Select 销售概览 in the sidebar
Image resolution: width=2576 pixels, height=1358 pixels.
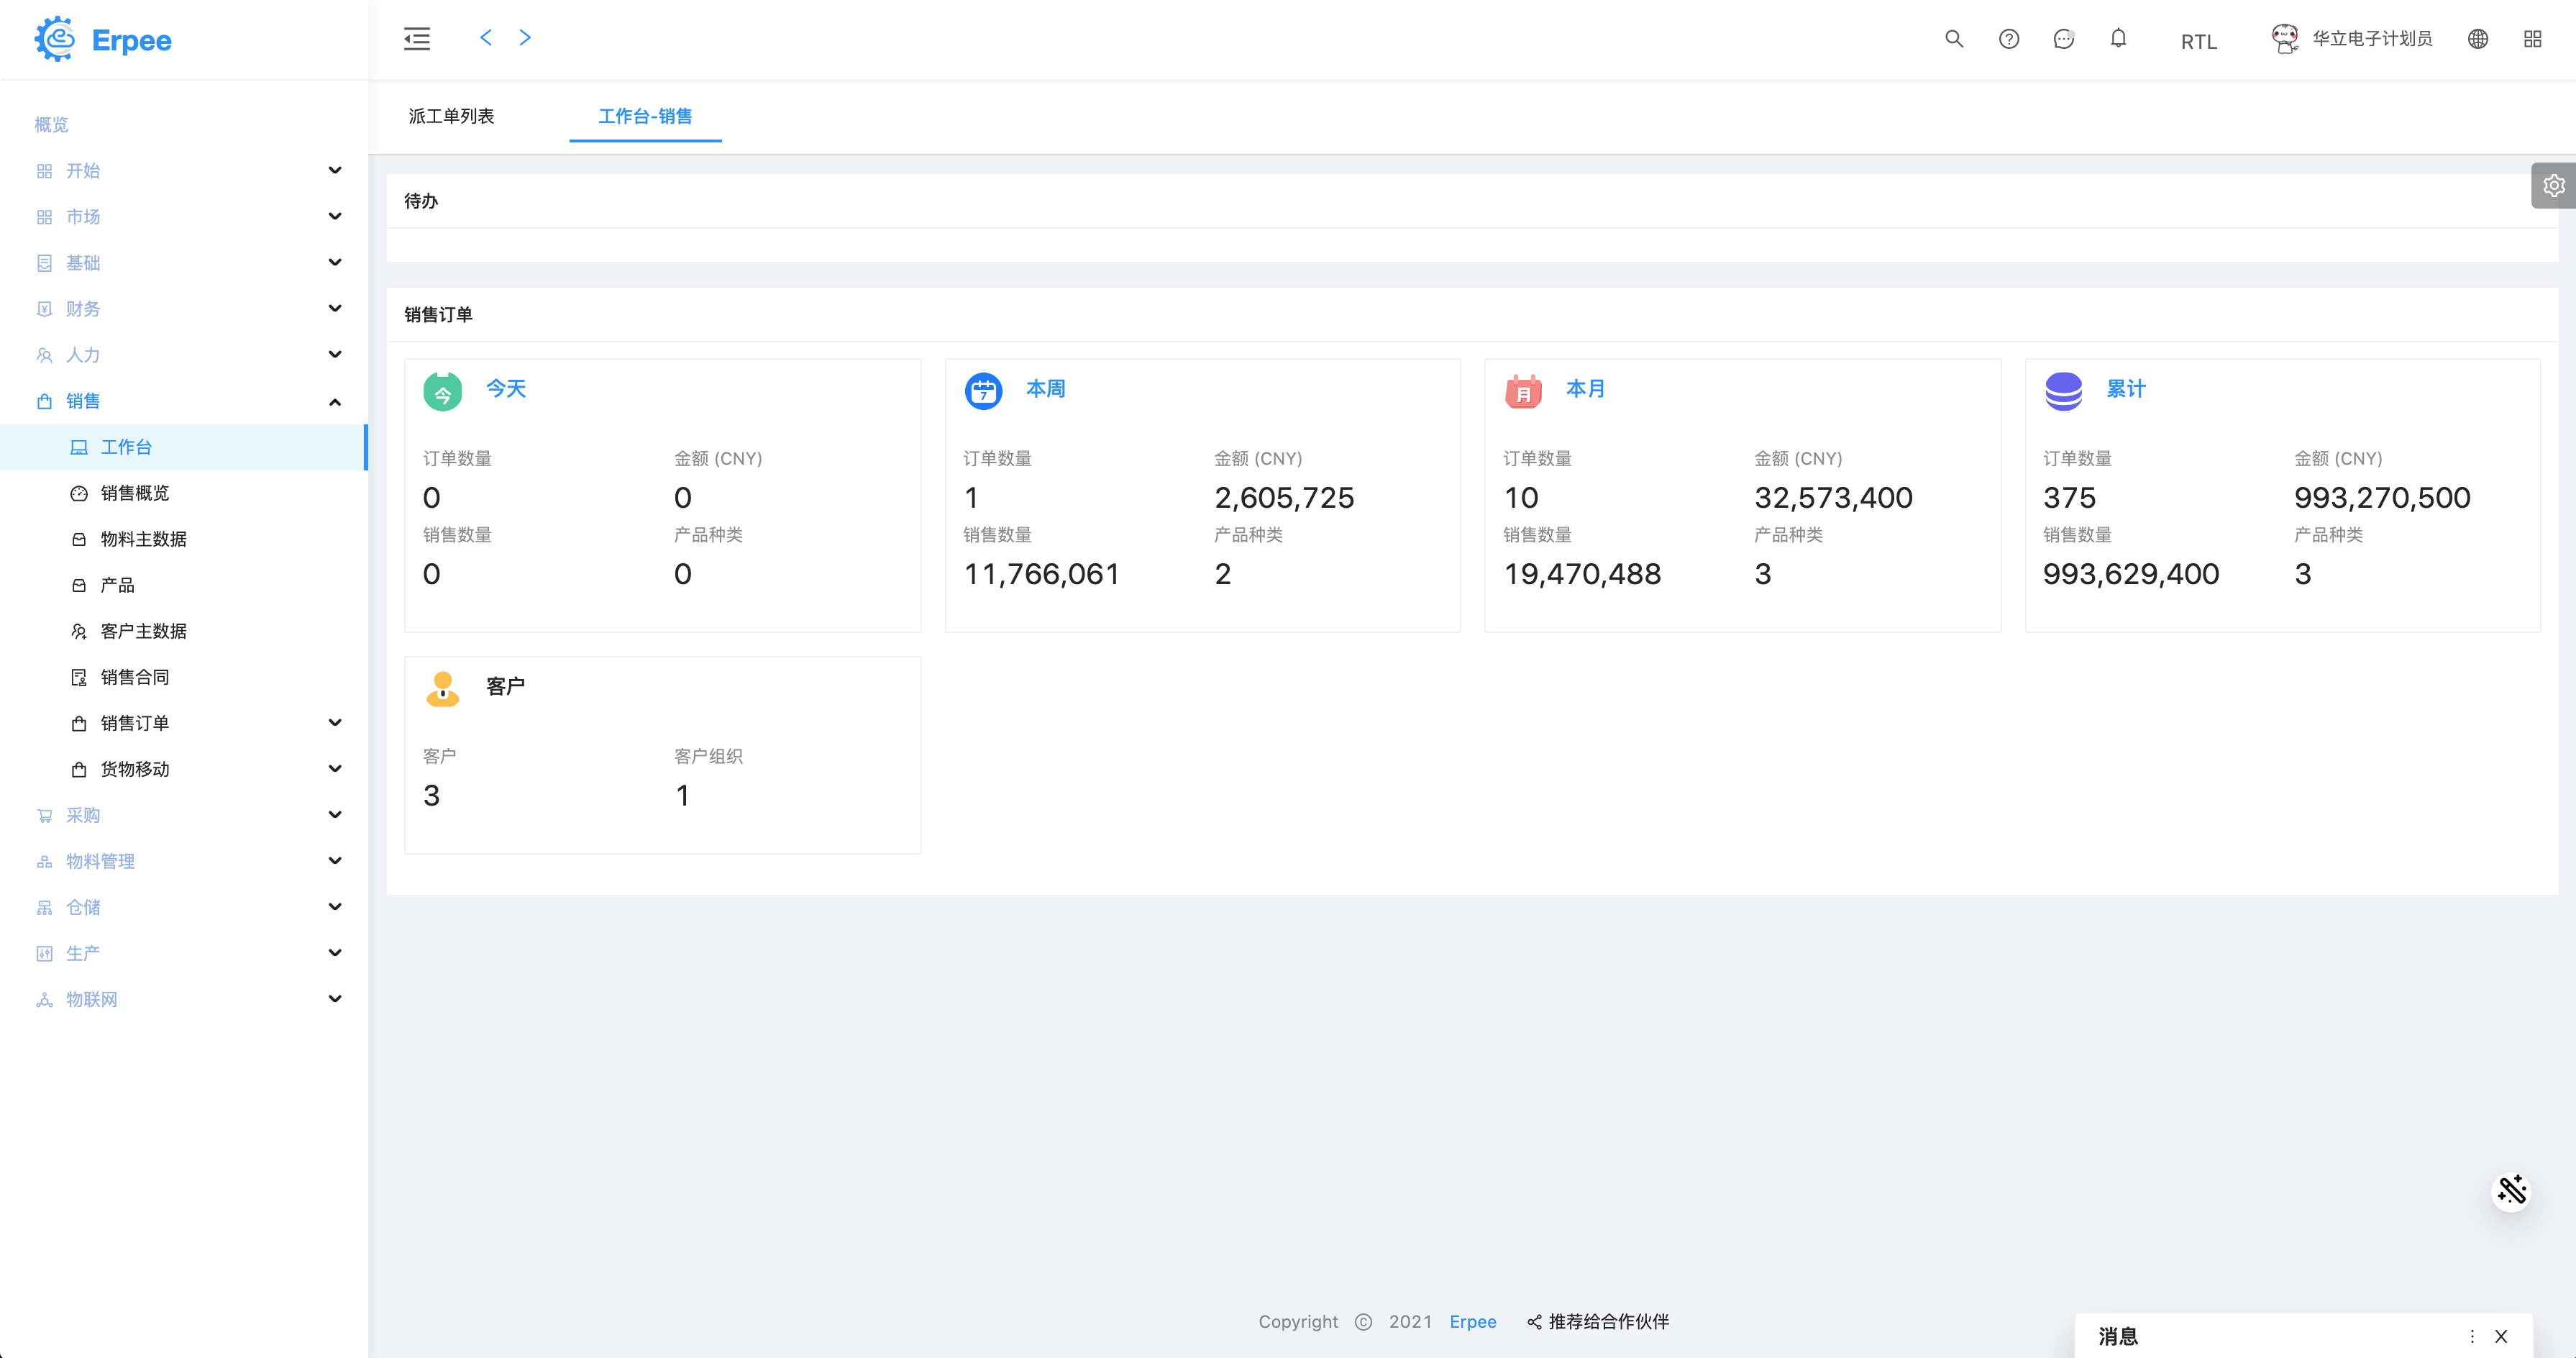[x=135, y=493]
